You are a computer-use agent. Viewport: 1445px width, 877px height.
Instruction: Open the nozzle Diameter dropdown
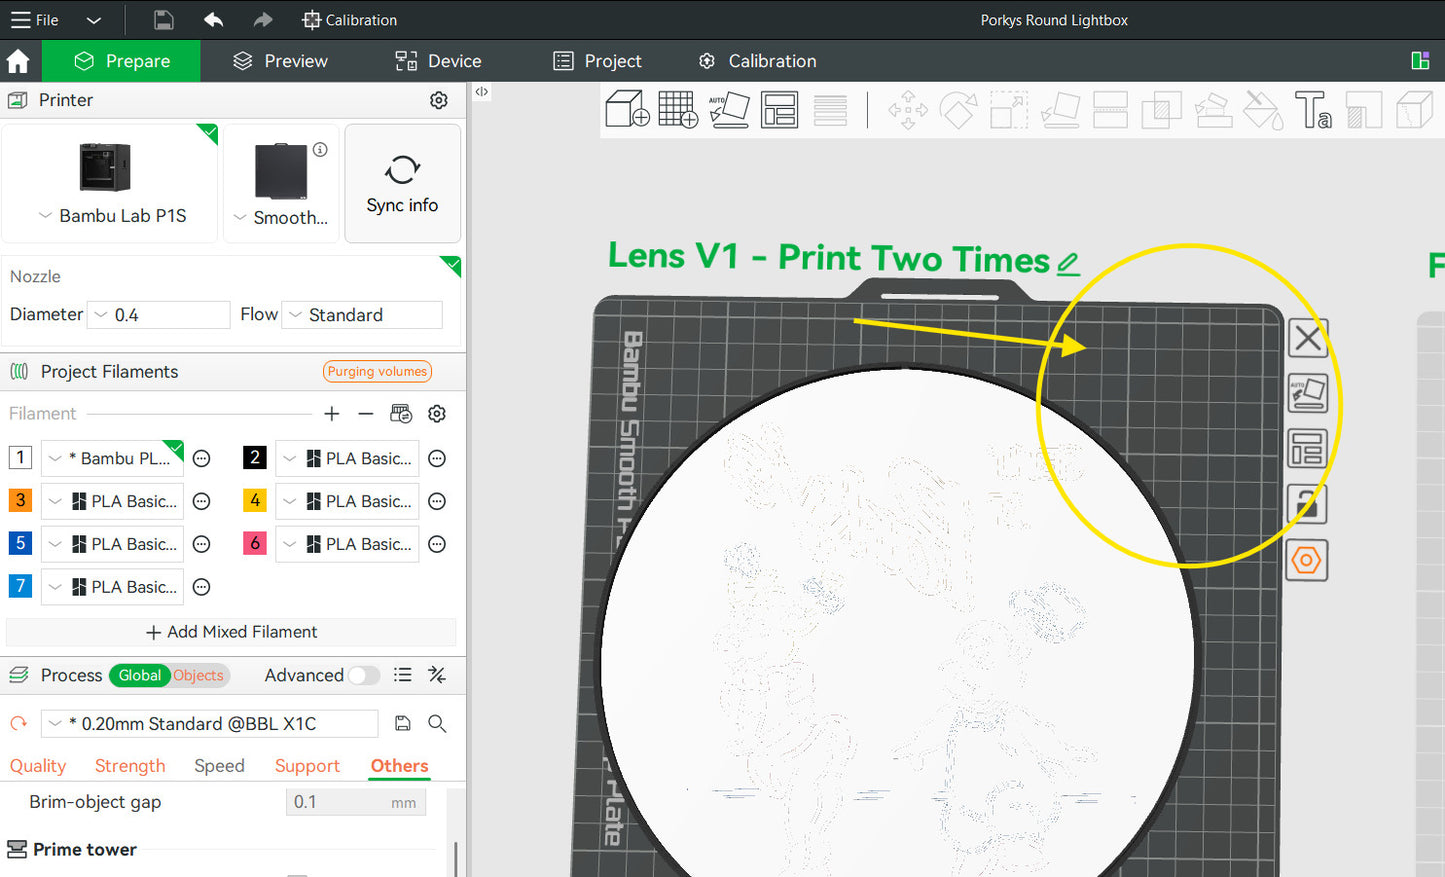pyautogui.click(x=159, y=315)
